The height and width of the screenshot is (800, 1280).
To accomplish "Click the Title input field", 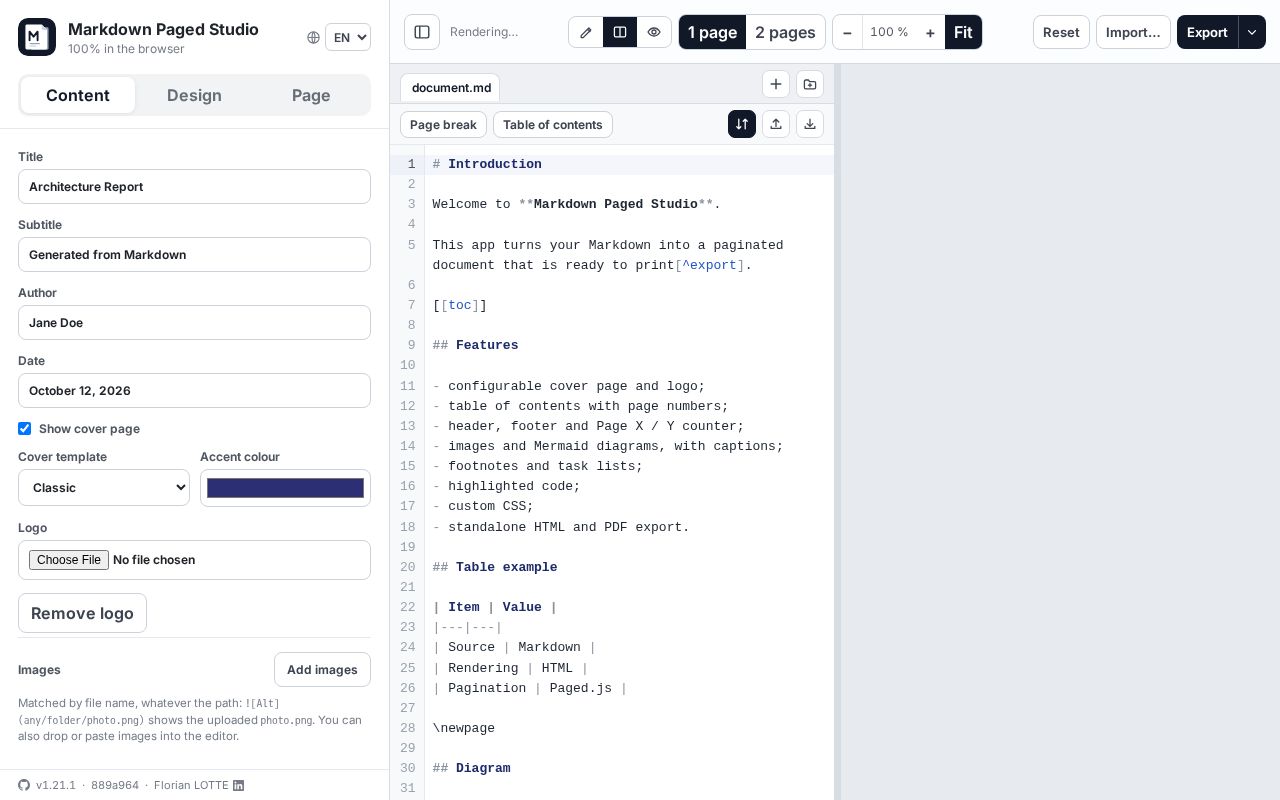I will (194, 187).
